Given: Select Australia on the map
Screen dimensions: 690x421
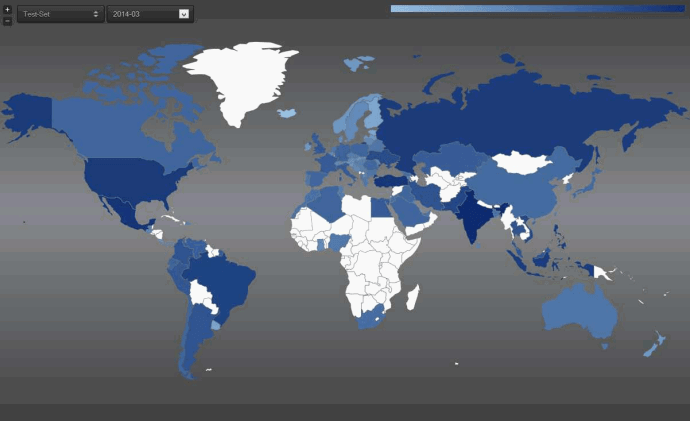Looking at the screenshot, I should coord(580,312).
